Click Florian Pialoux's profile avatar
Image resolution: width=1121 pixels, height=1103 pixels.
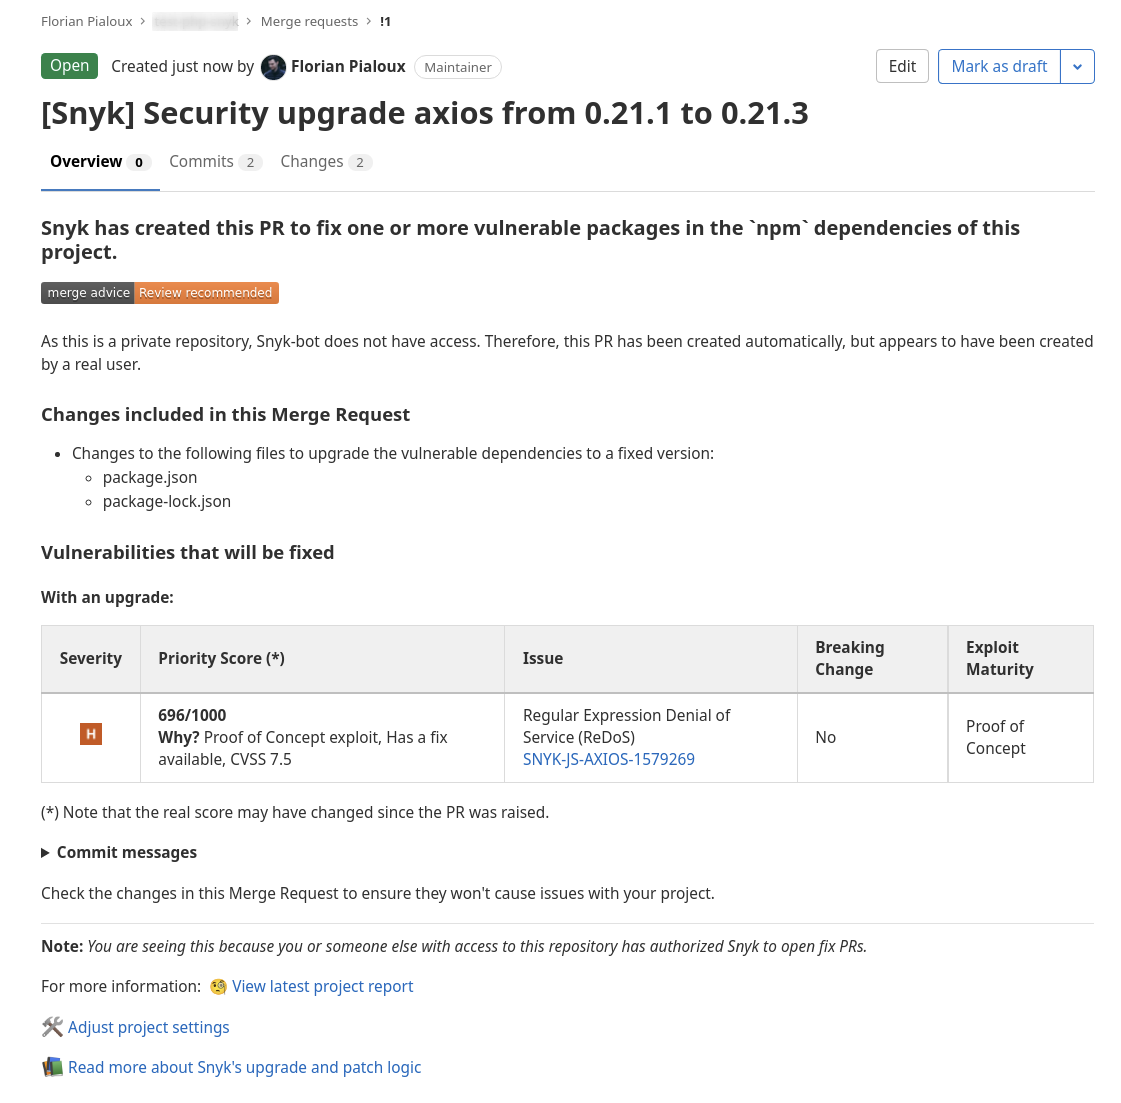coord(273,67)
